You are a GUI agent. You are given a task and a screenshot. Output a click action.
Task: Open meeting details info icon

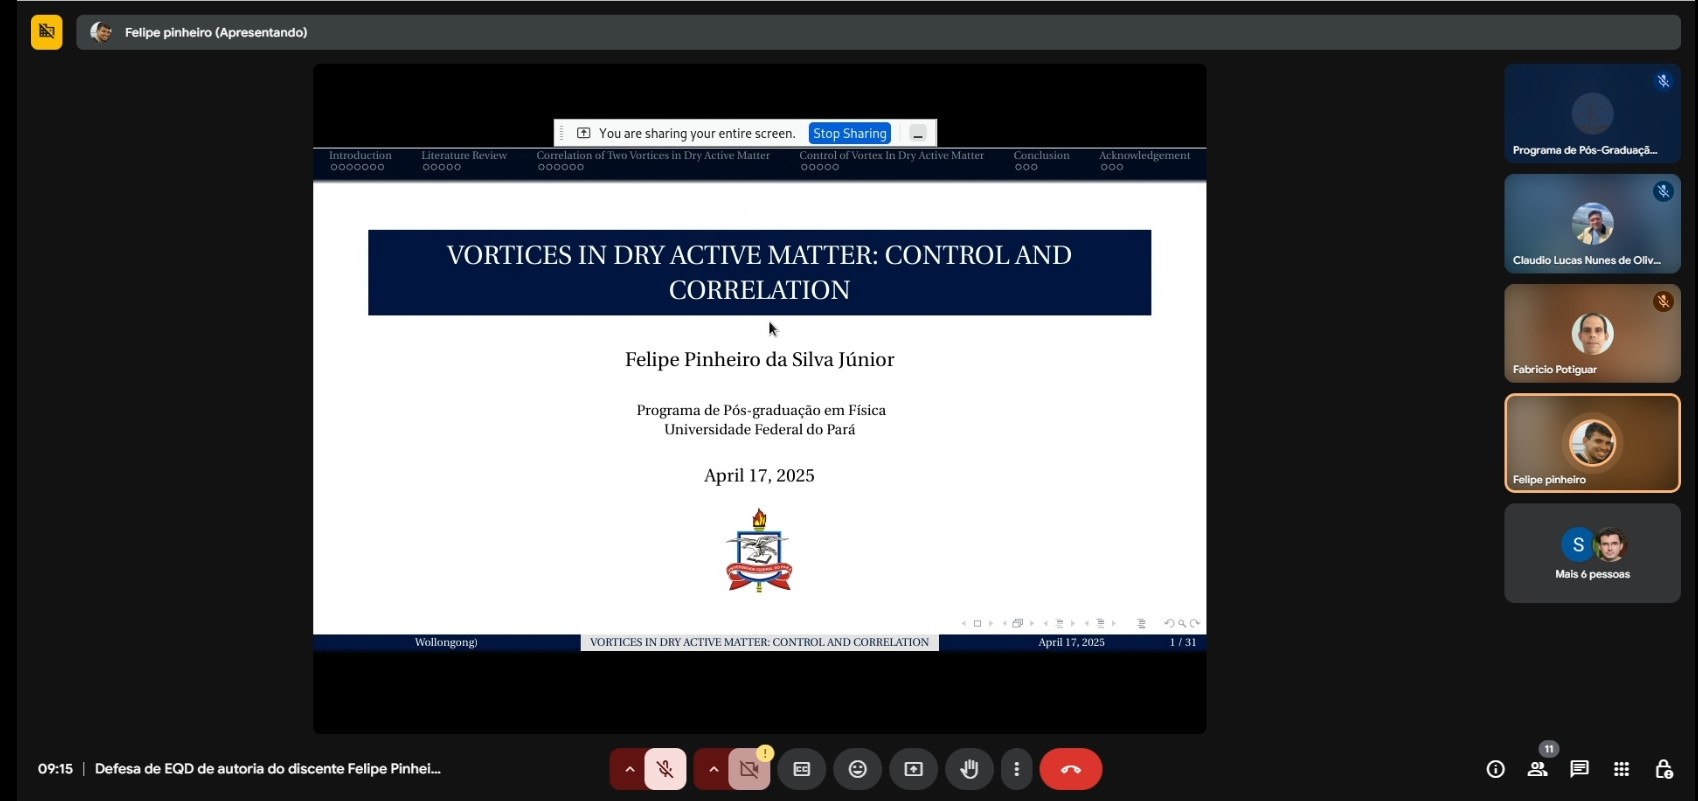1495,769
